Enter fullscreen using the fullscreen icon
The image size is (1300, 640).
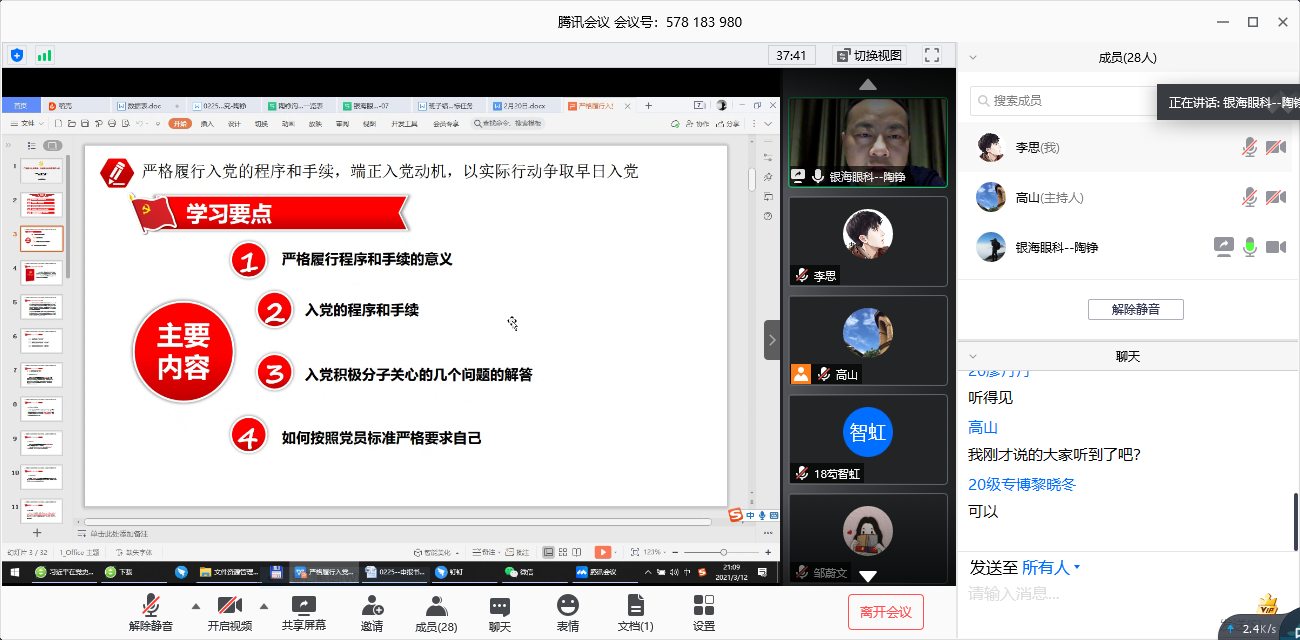(x=932, y=55)
